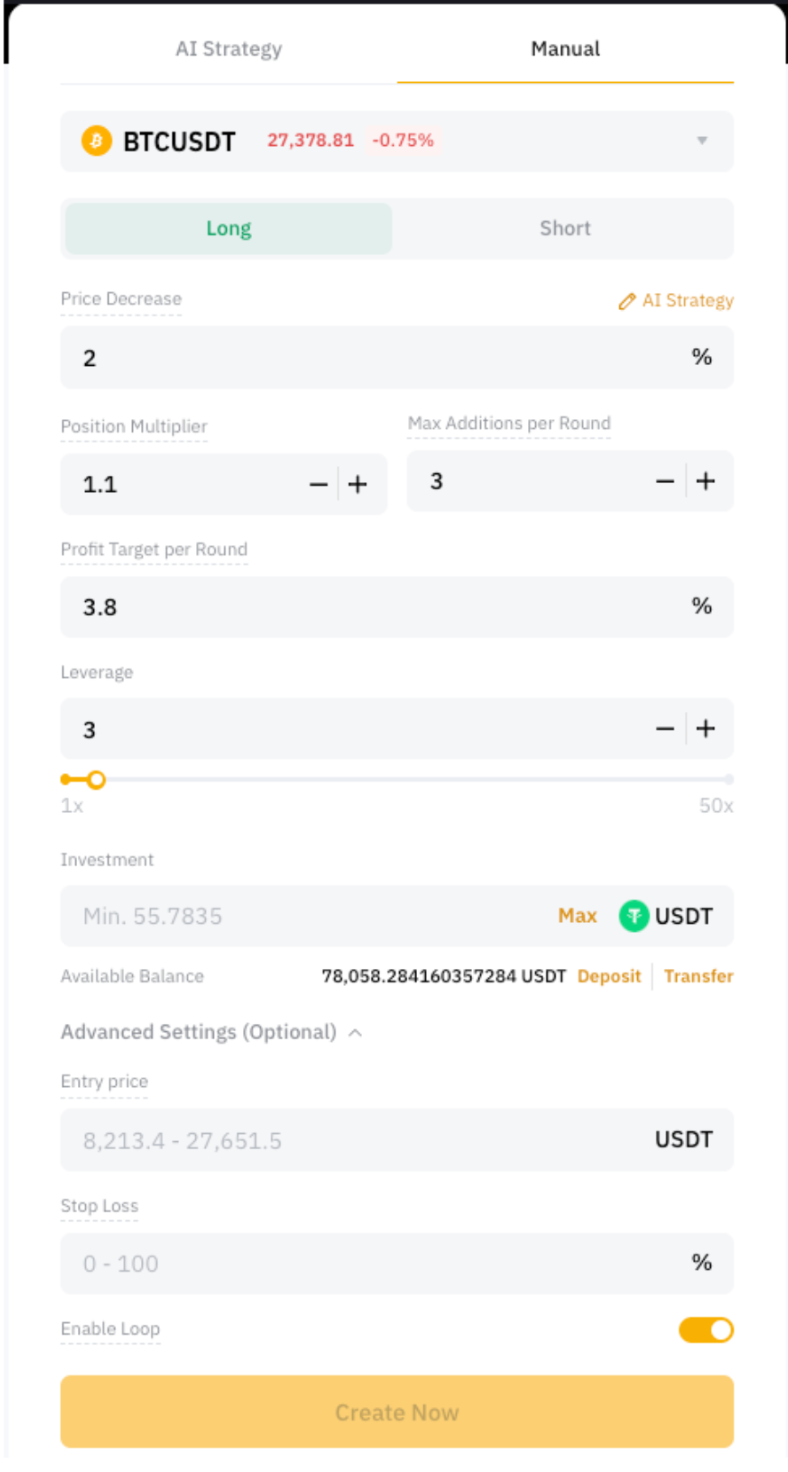
Task: Click the Max investment button
Action: pyautogui.click(x=577, y=916)
